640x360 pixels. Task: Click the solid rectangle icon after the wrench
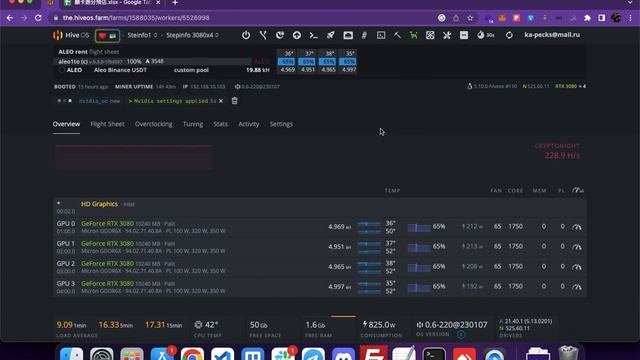pyautogui.click(x=464, y=36)
